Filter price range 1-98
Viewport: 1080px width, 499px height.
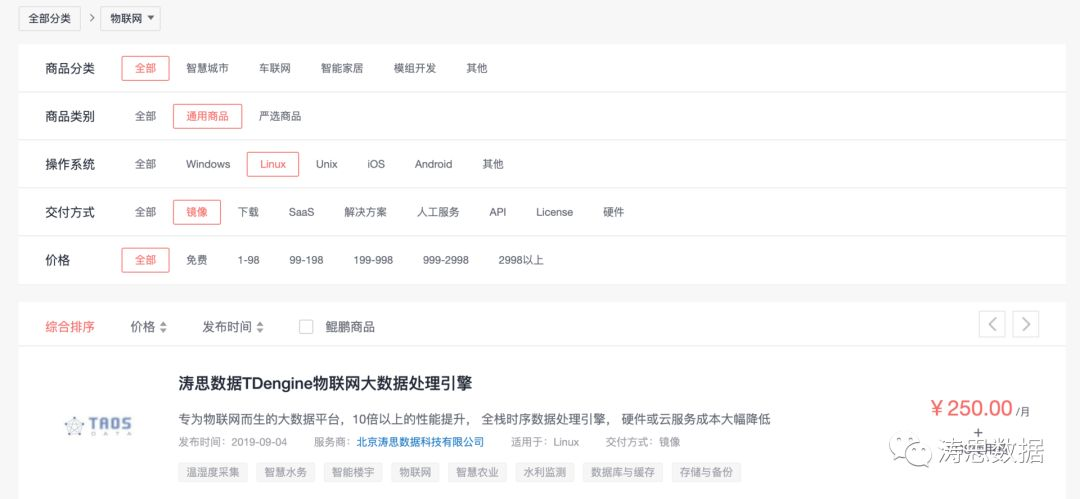[x=249, y=261]
